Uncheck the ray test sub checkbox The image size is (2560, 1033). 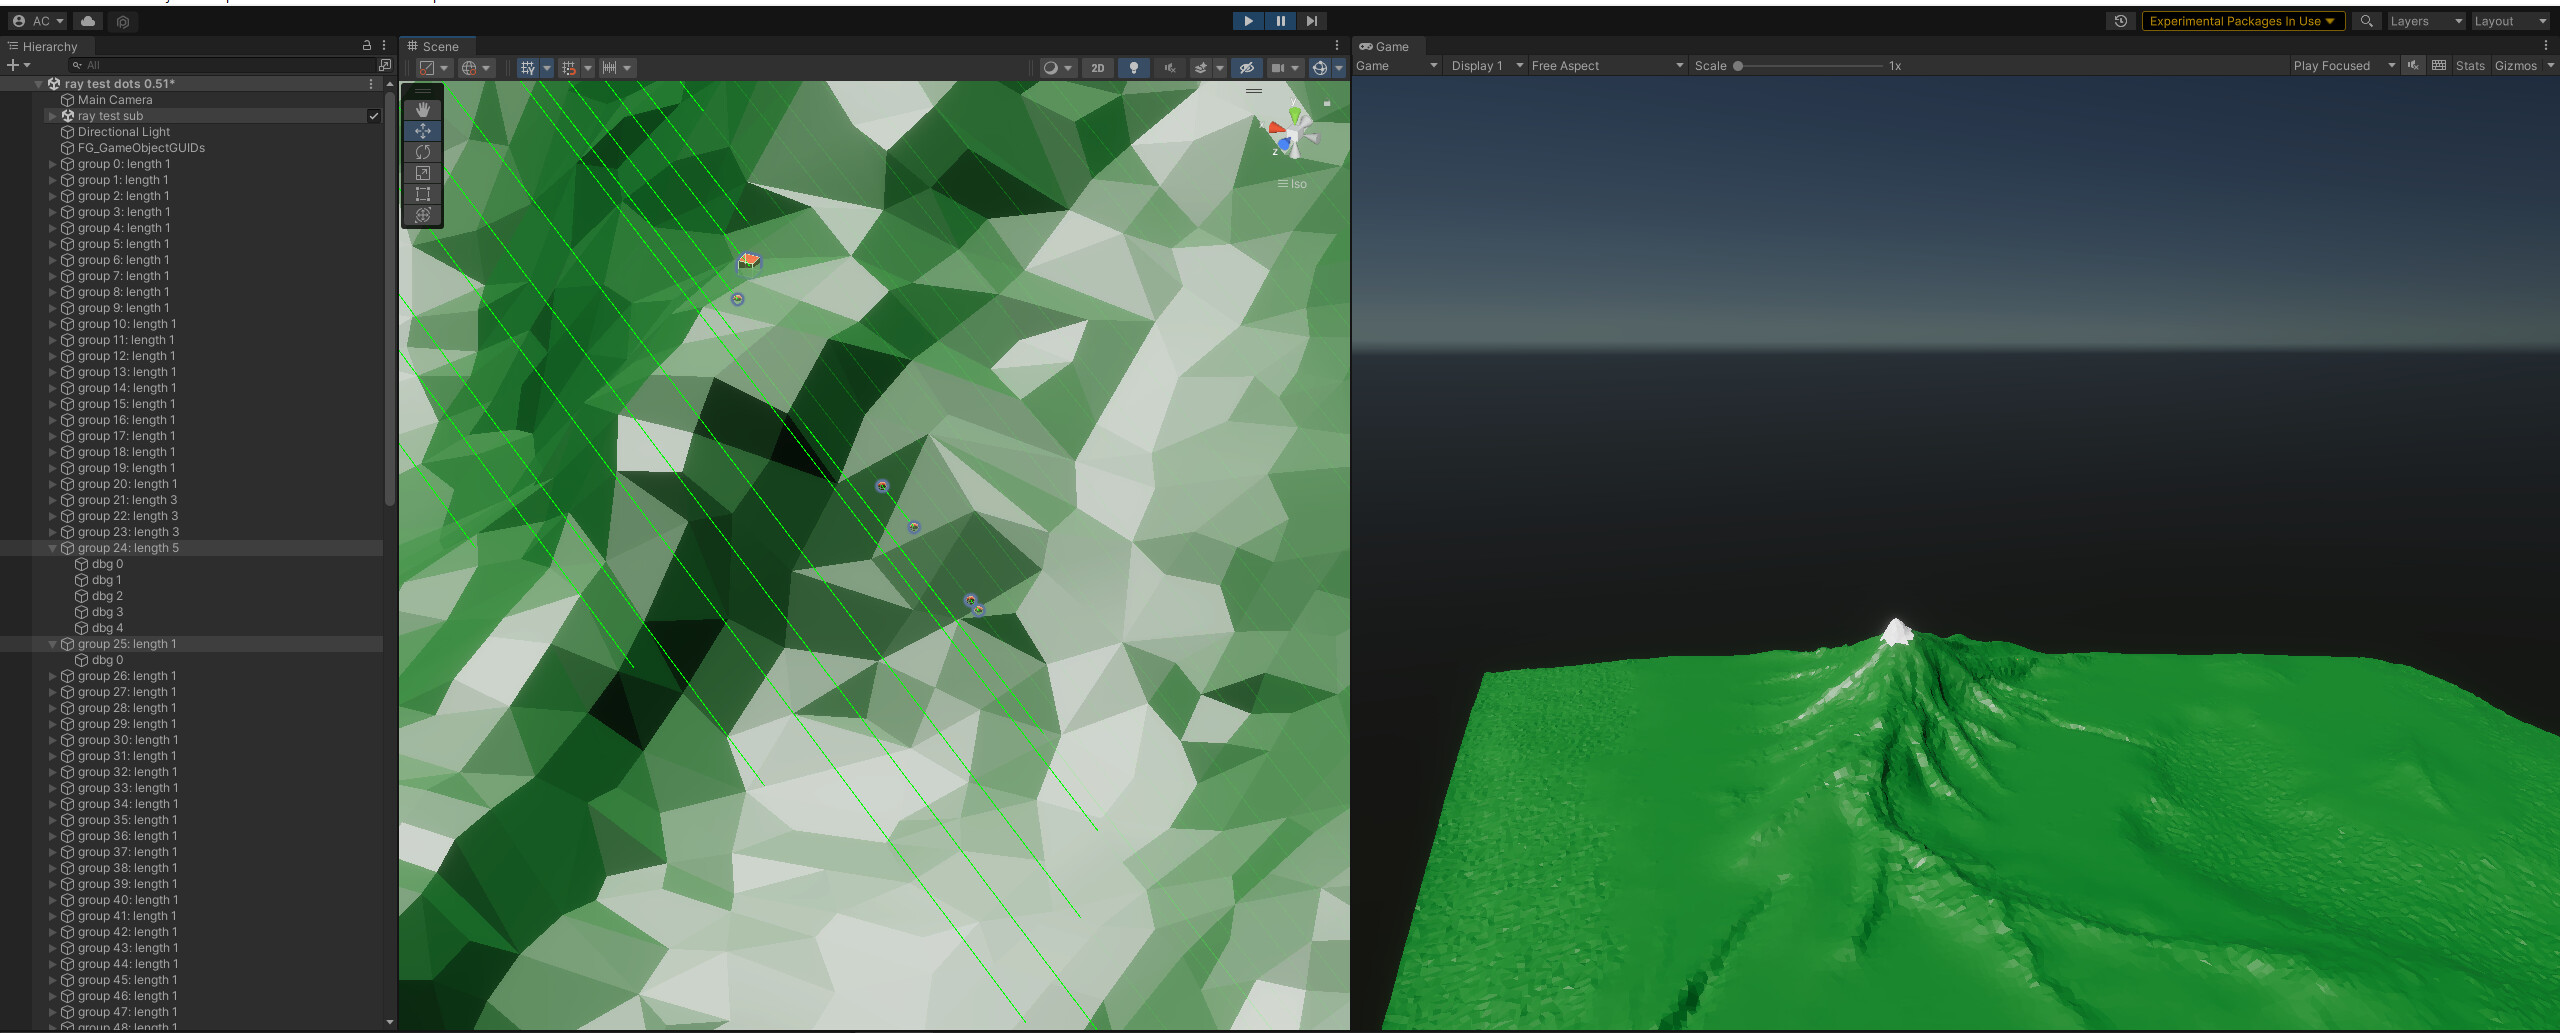point(374,115)
